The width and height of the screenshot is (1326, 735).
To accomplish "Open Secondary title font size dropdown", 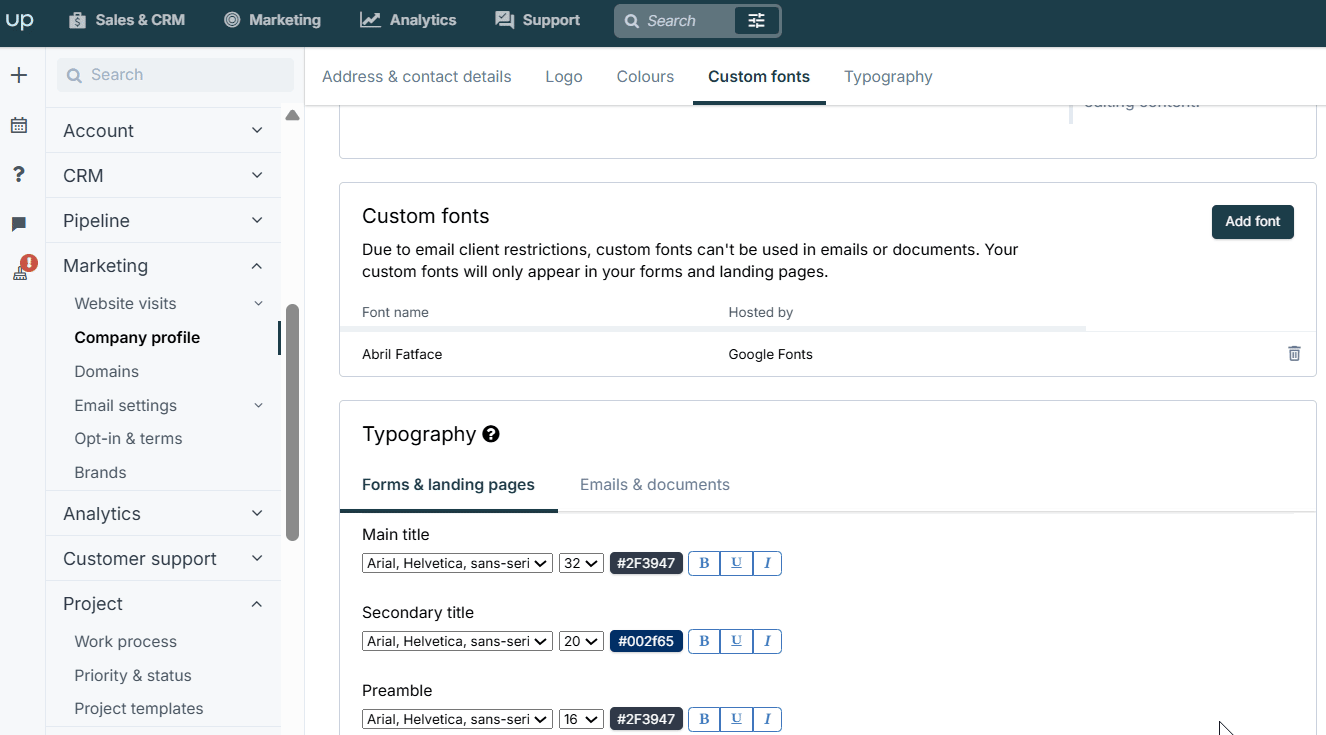I will [x=581, y=641].
